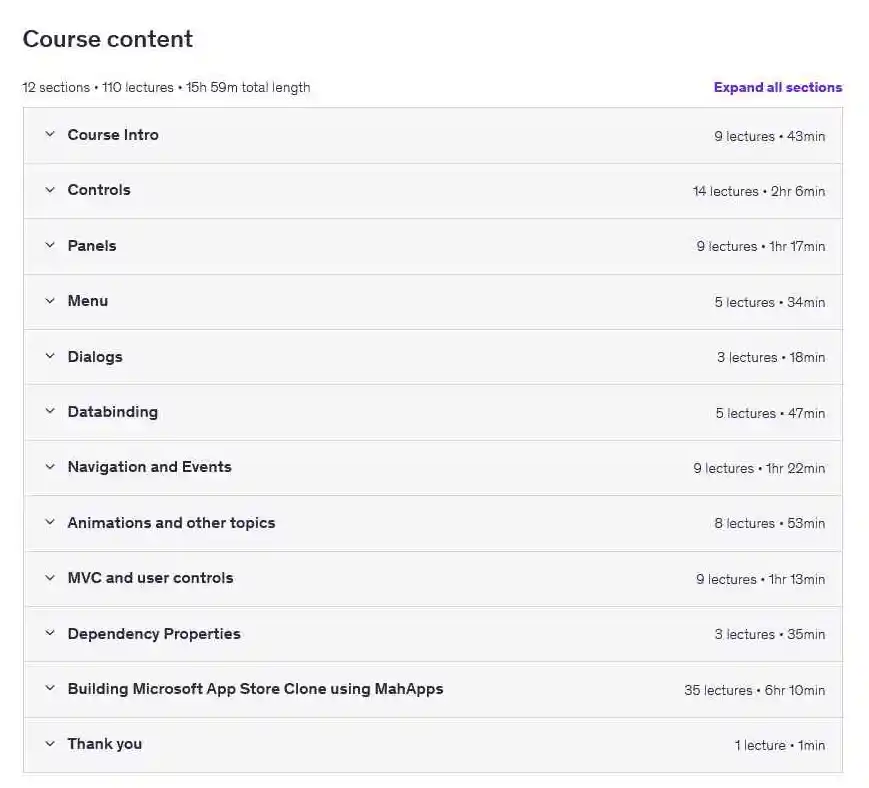Click the Dependency Properties section title
This screenshot has width=869, height=788.
pyautogui.click(x=153, y=634)
